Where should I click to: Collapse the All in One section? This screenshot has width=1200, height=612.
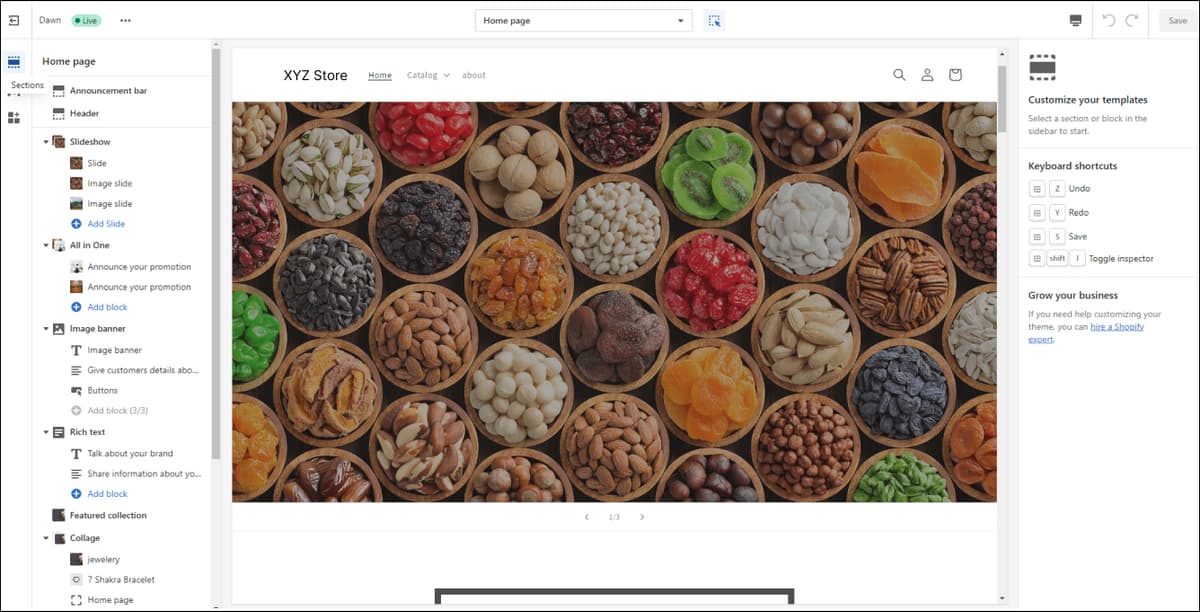(46, 245)
